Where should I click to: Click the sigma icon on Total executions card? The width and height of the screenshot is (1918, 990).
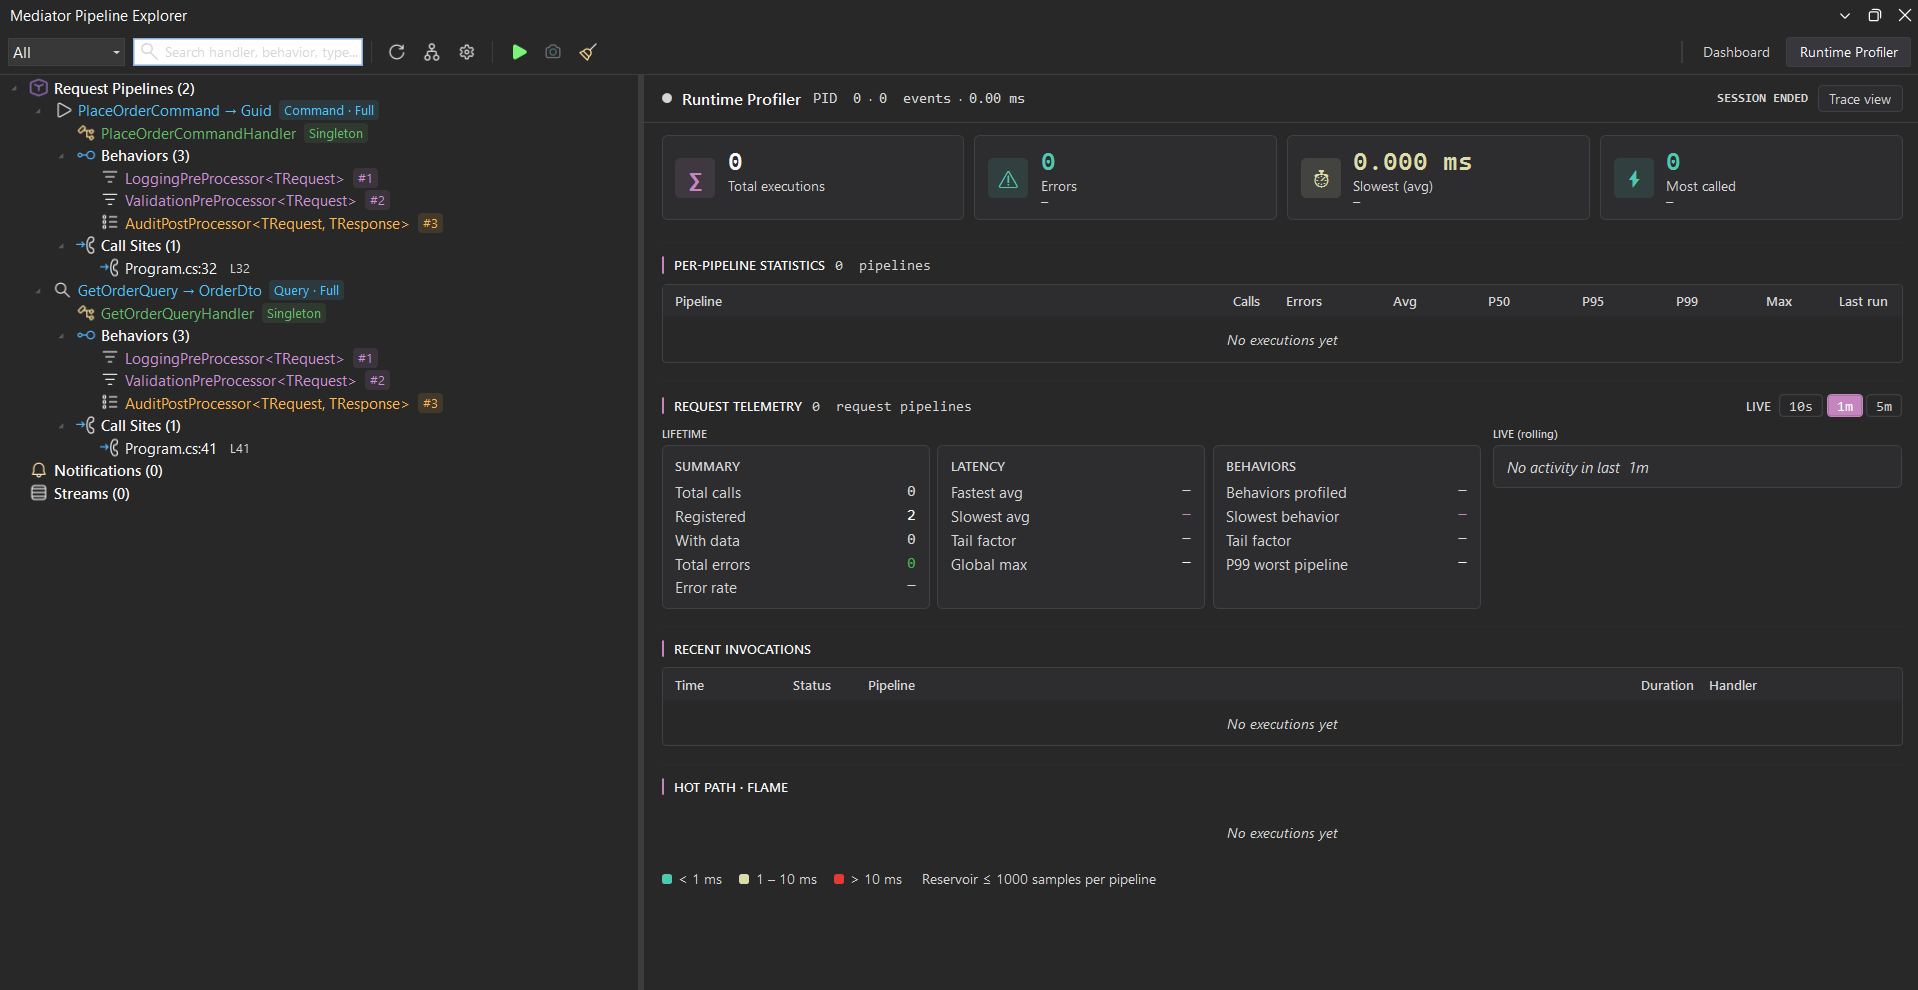[695, 178]
